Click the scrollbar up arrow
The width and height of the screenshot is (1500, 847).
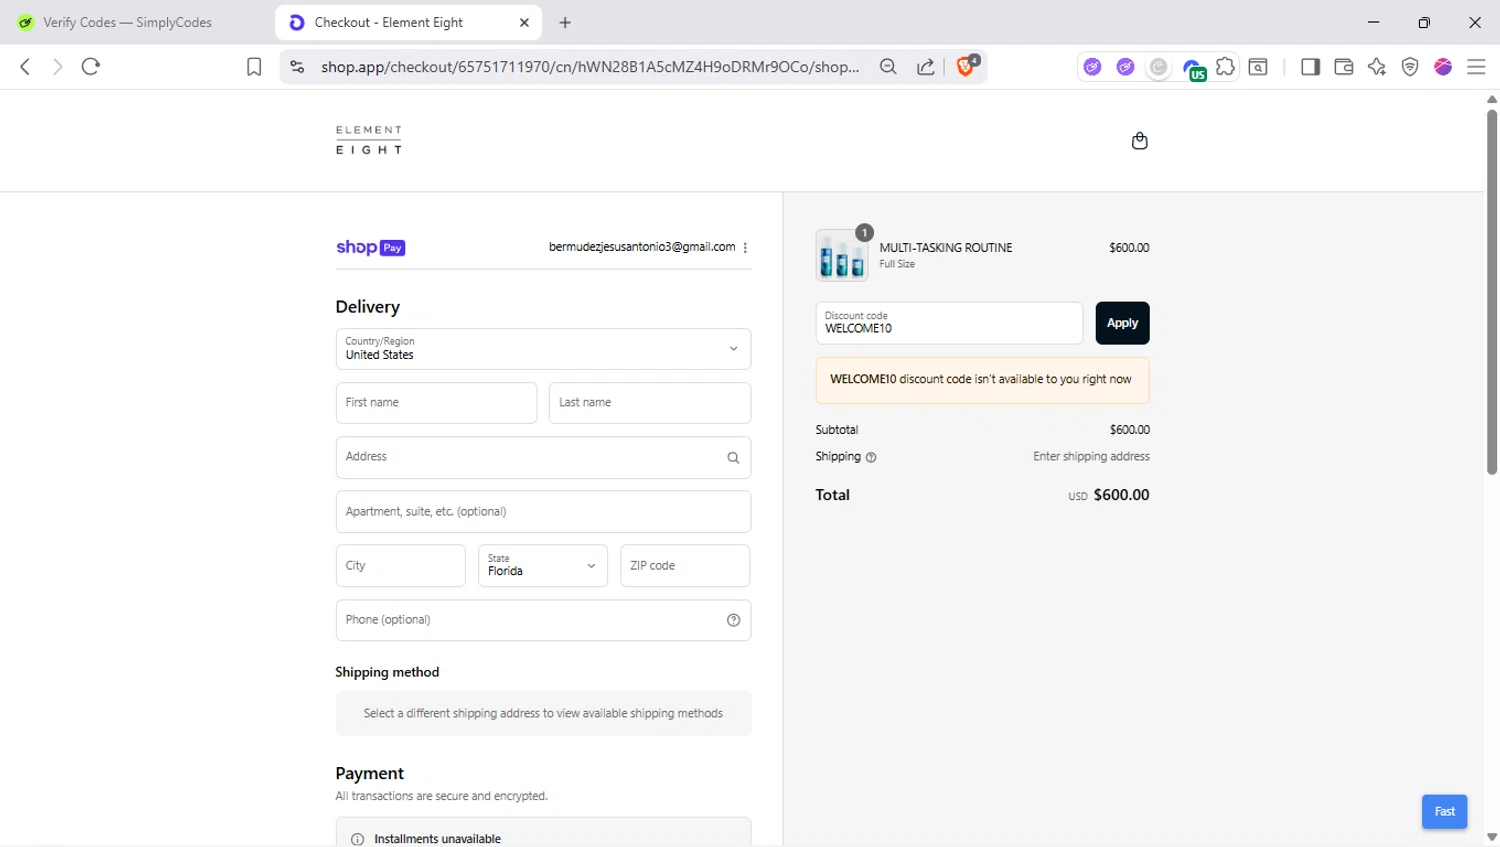point(1491,99)
